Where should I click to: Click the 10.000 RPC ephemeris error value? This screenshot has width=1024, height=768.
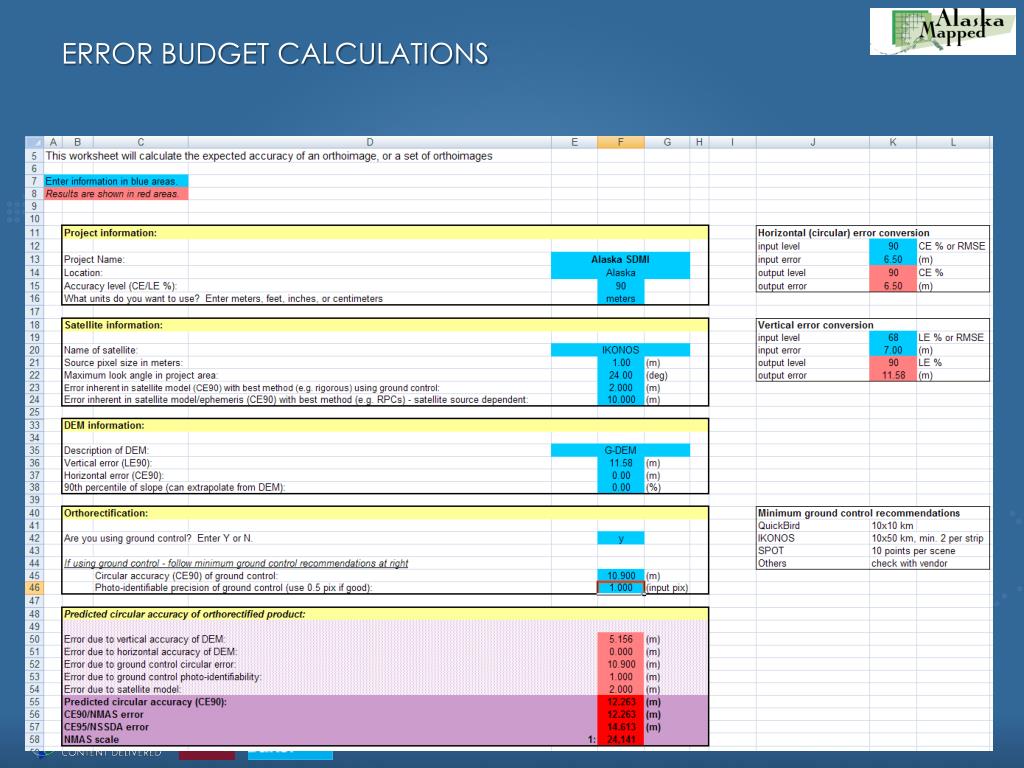620,400
